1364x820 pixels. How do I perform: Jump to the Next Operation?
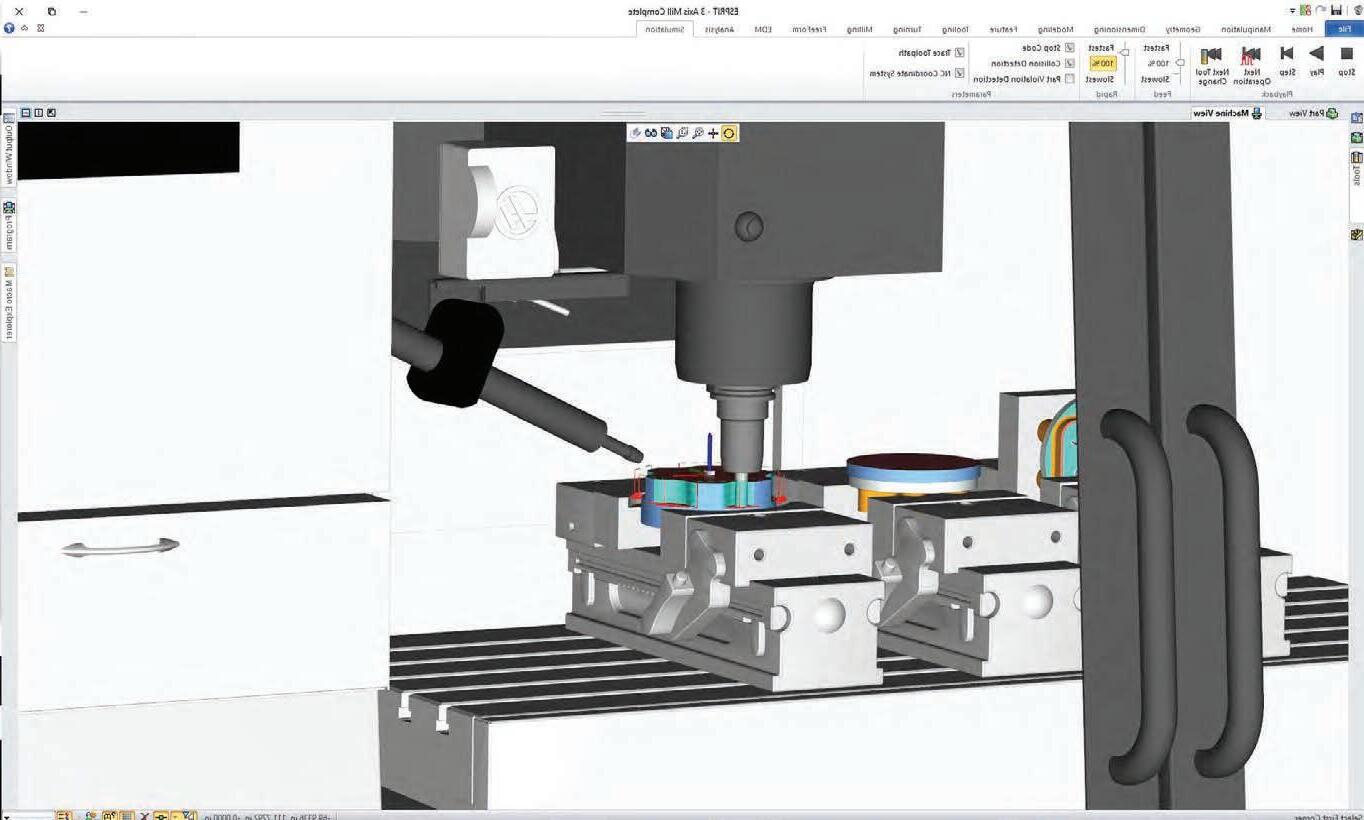[x=1251, y=64]
